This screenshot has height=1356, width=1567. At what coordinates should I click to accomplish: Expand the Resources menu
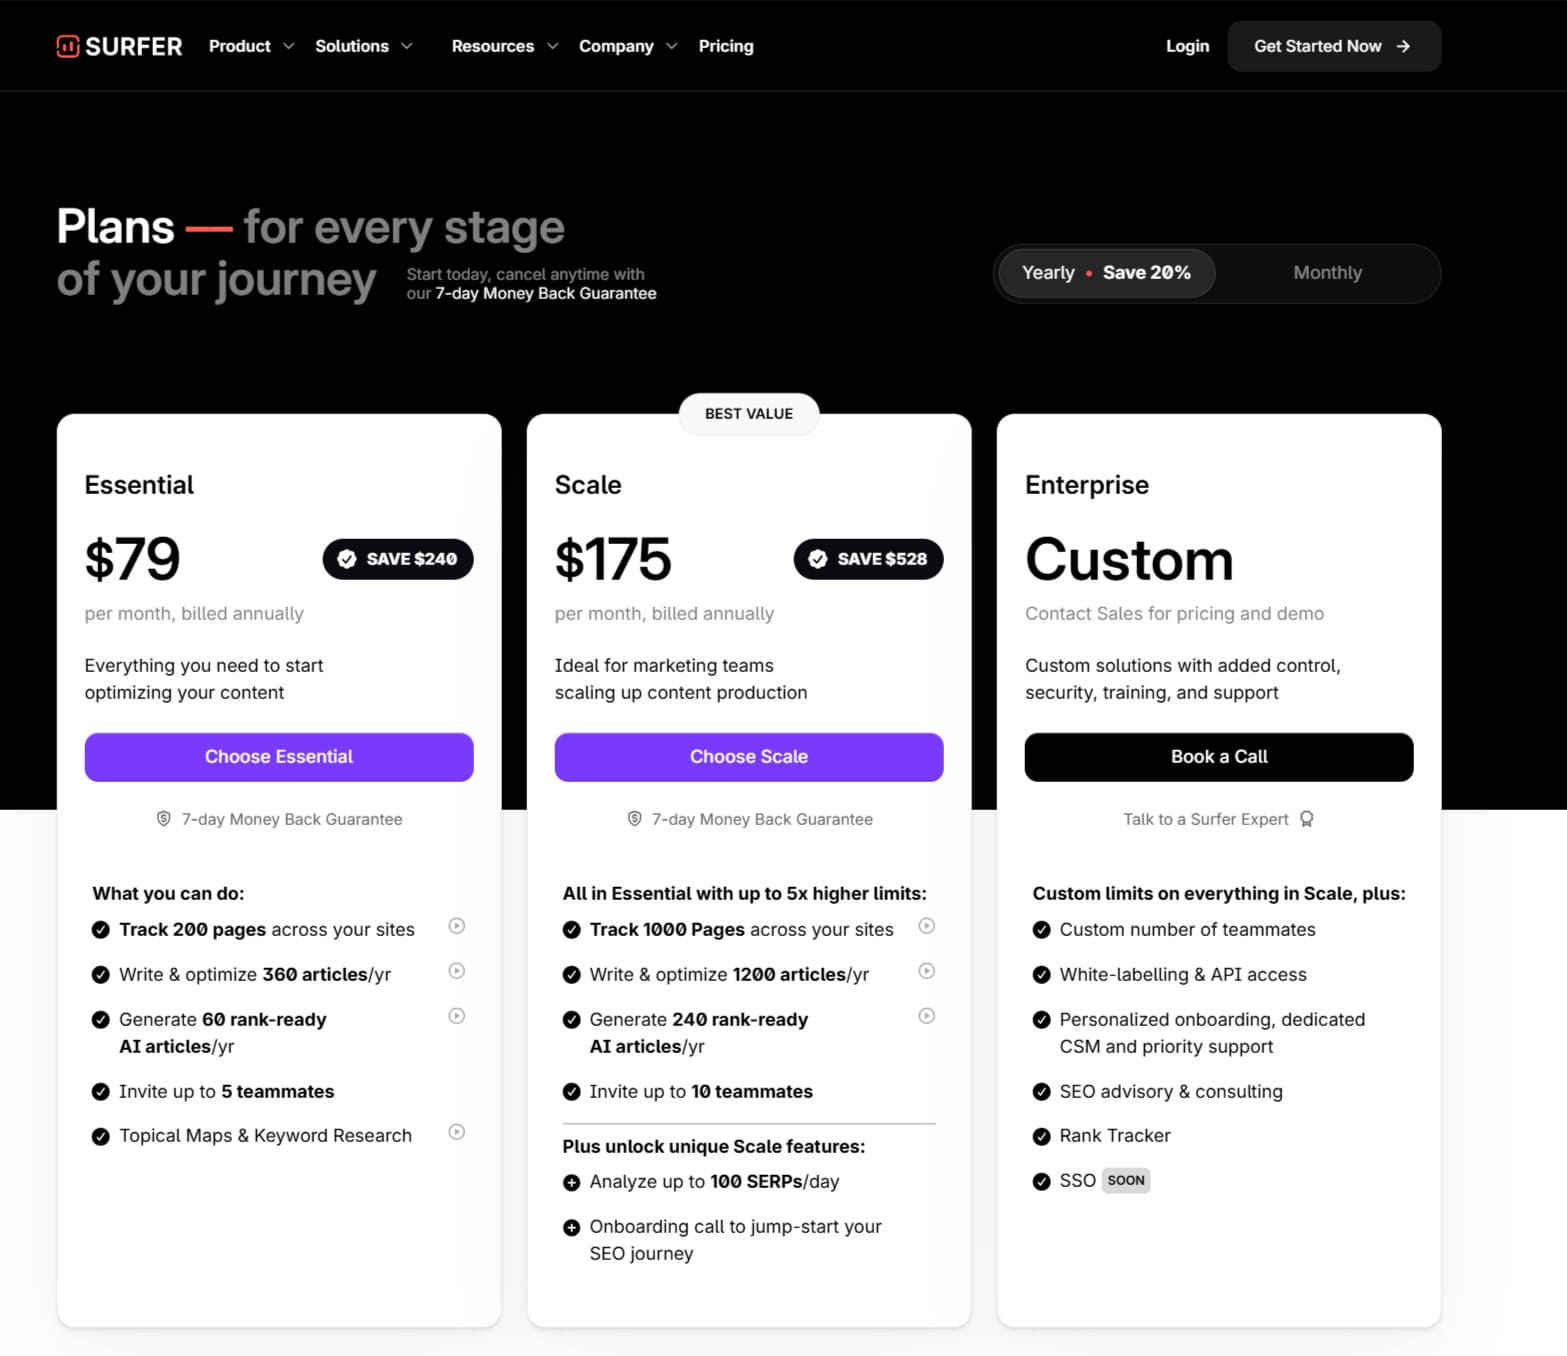[x=504, y=46]
